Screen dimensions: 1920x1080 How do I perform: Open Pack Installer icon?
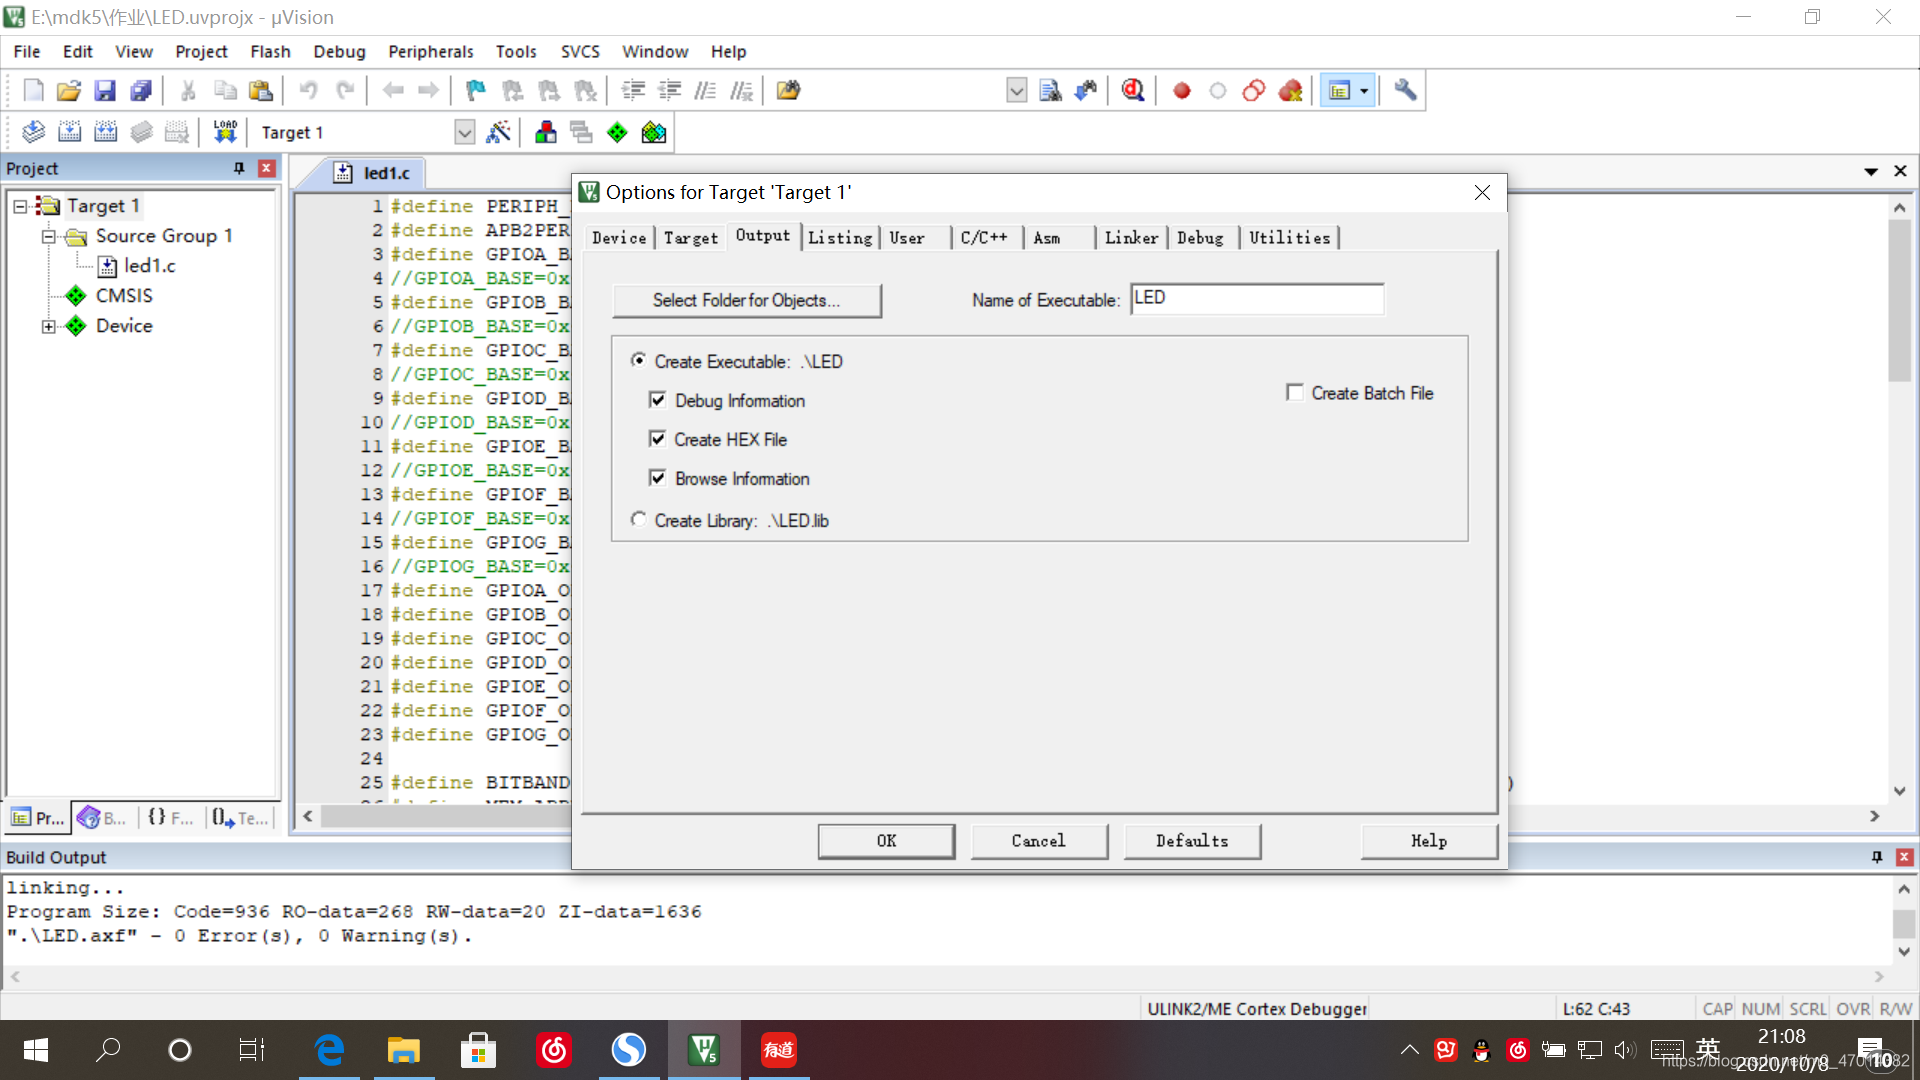coord(654,132)
